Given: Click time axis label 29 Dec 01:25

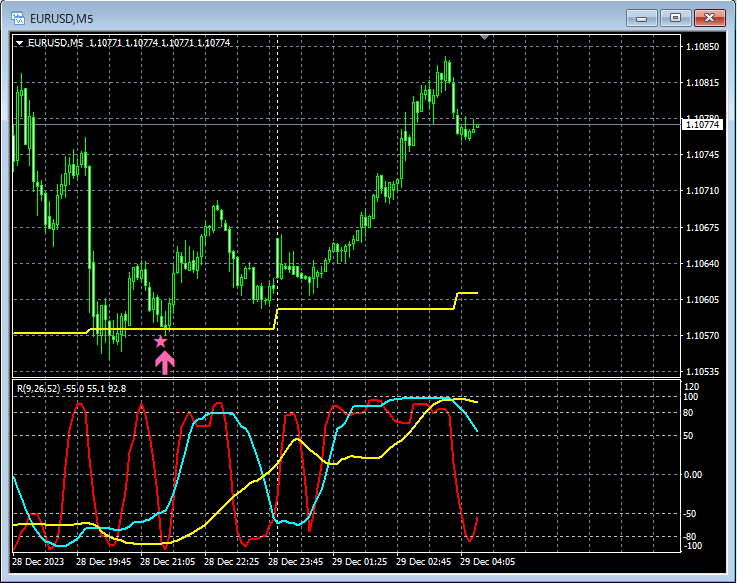Looking at the screenshot, I should [360, 562].
